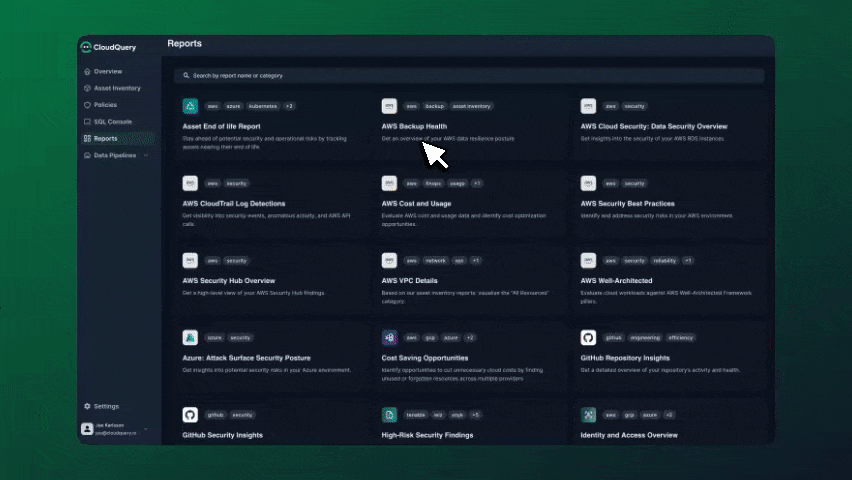This screenshot has width=852, height=480.
Task: Click the kubernetes tag on Asset End of life Report
Action: (x=263, y=106)
